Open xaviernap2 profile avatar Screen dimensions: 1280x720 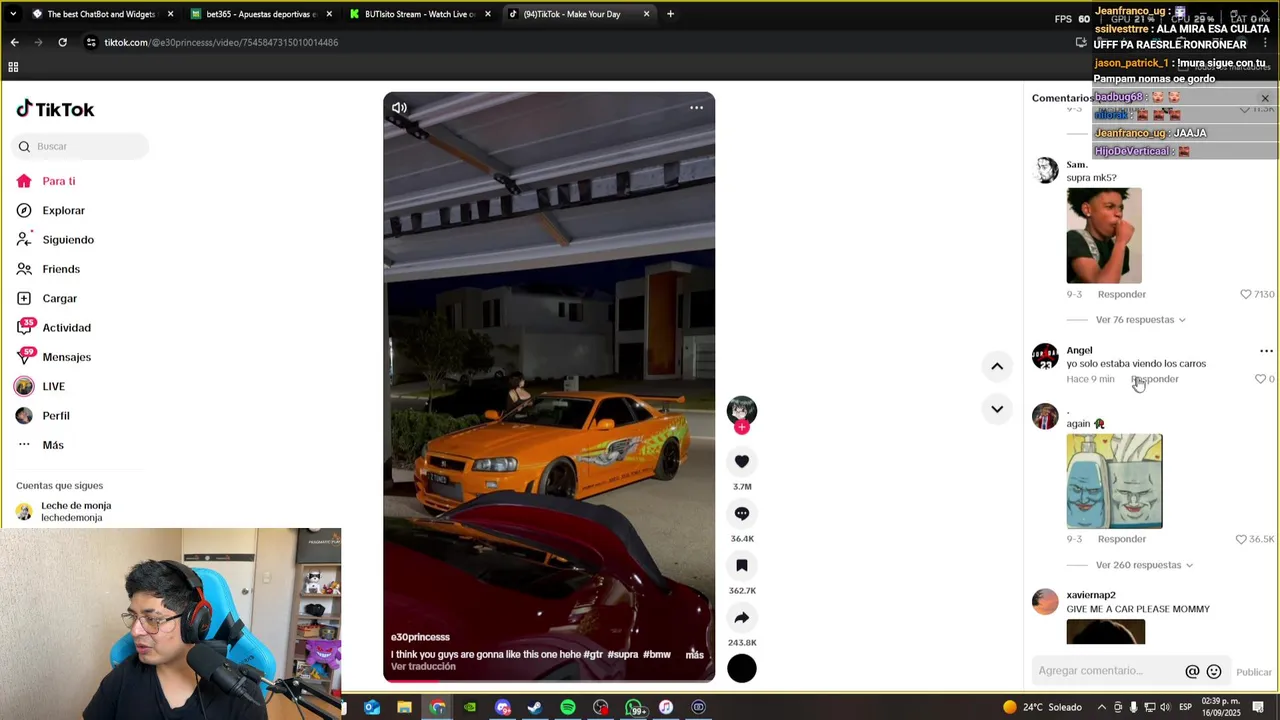coord(1045,602)
